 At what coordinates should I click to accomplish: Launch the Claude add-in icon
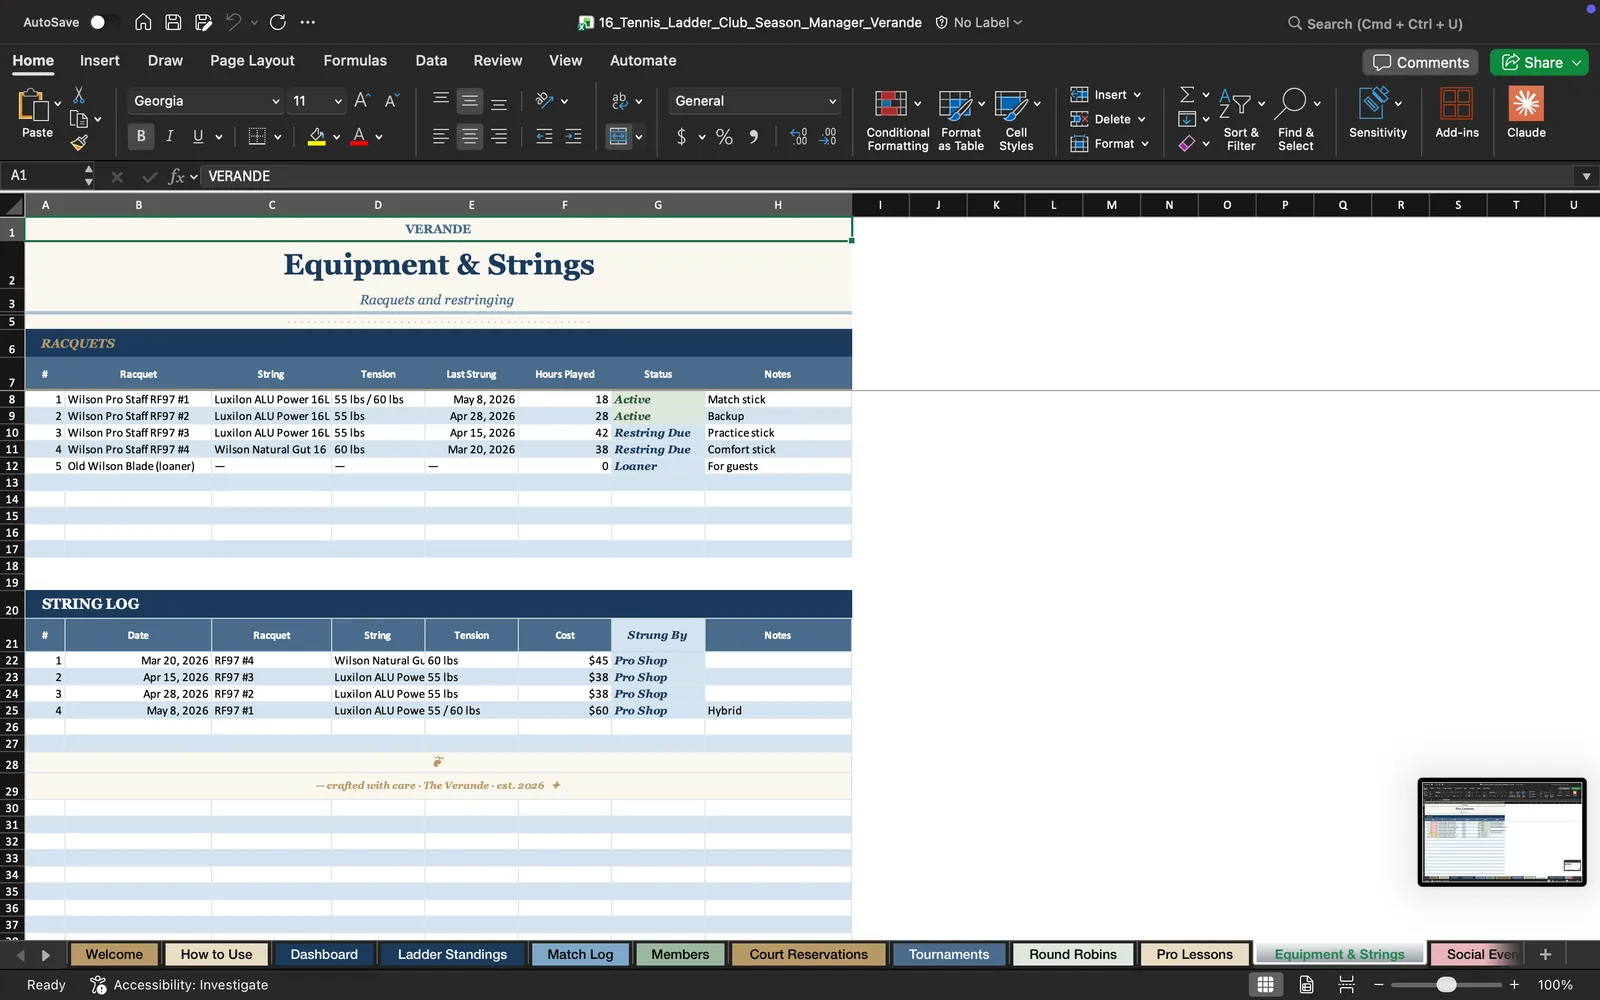click(1526, 104)
